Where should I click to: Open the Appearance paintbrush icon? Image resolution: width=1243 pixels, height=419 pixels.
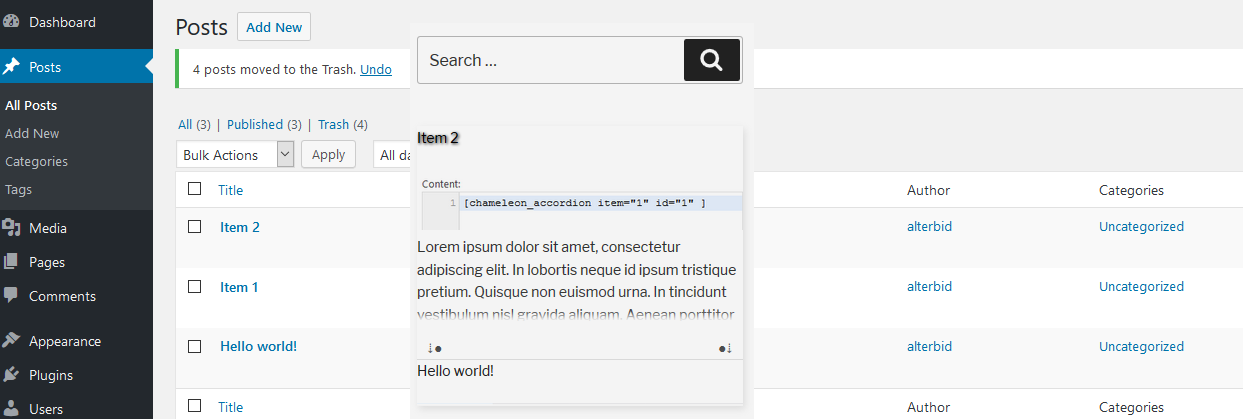[12, 341]
